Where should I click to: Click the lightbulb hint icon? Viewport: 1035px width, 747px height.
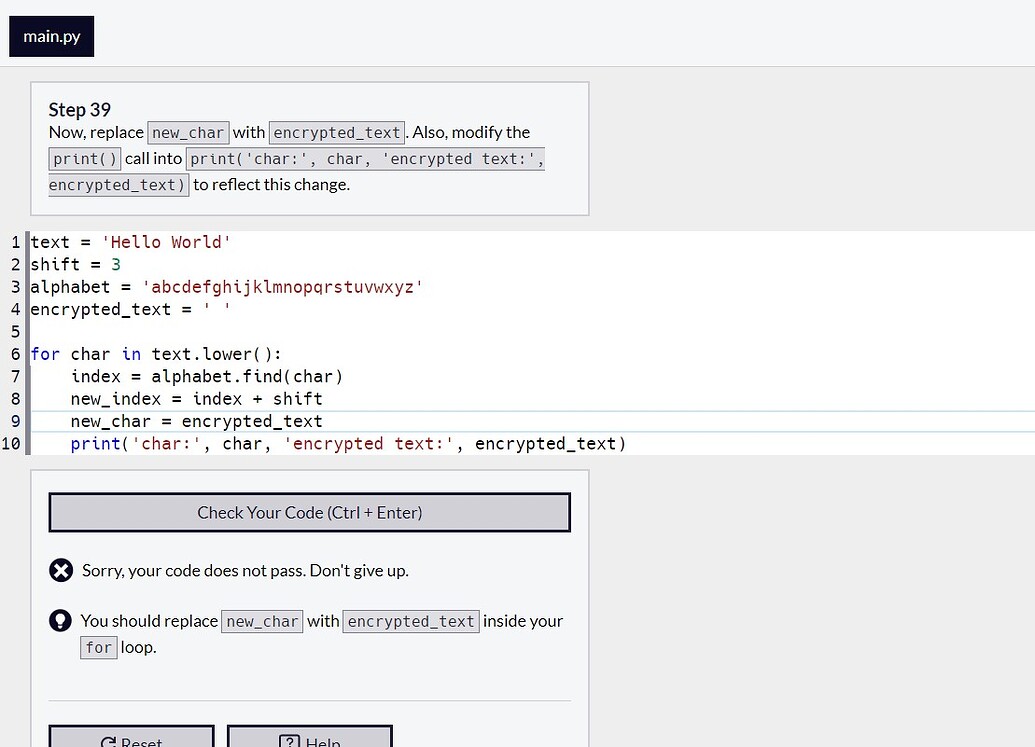[61, 621]
